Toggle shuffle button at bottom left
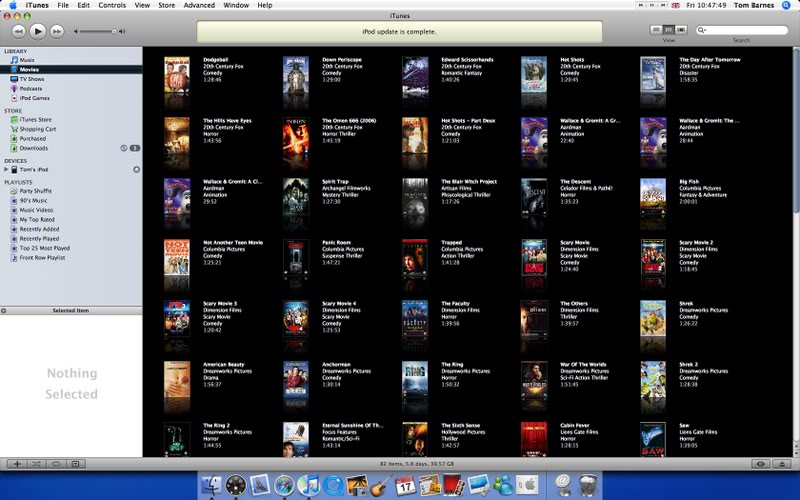 pyautogui.click(x=36, y=464)
